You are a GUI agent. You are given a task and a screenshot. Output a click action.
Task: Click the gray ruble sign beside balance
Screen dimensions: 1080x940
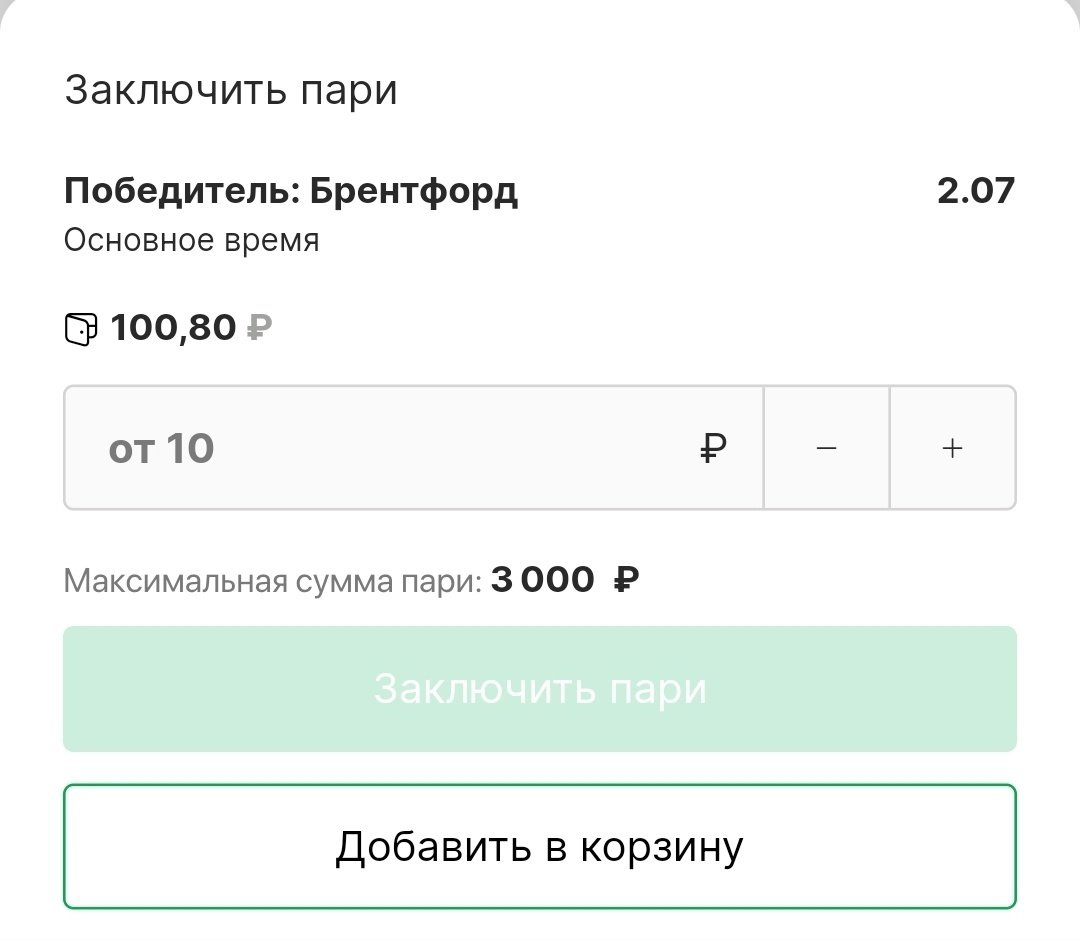pos(259,327)
